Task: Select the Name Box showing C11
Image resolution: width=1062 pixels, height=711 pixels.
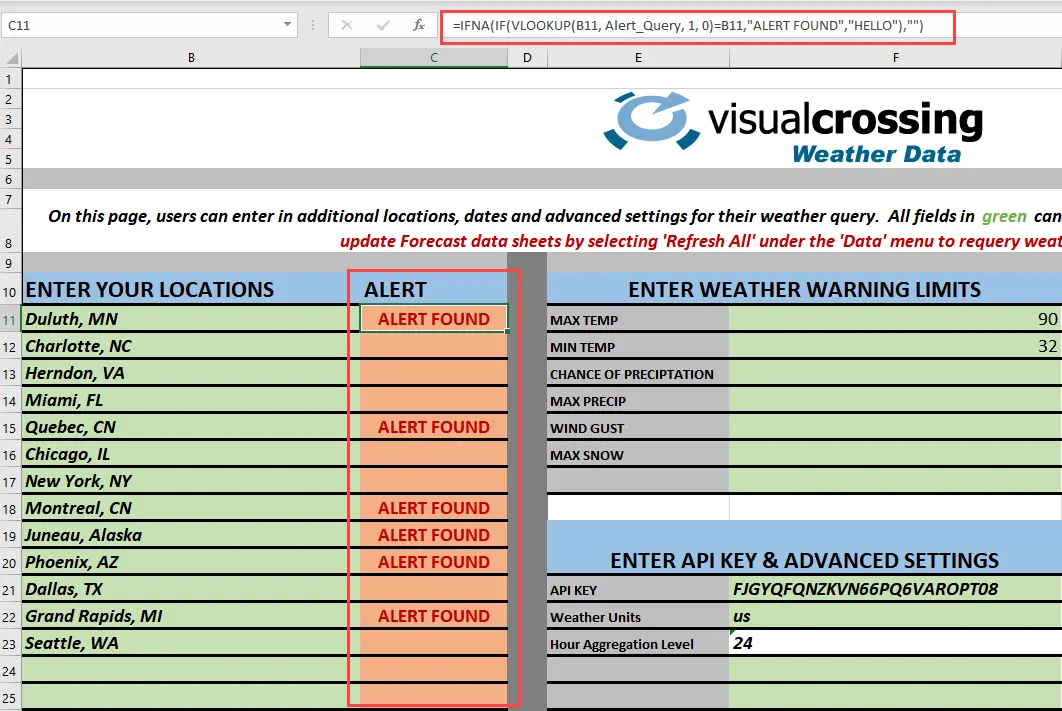Action: pos(140,24)
